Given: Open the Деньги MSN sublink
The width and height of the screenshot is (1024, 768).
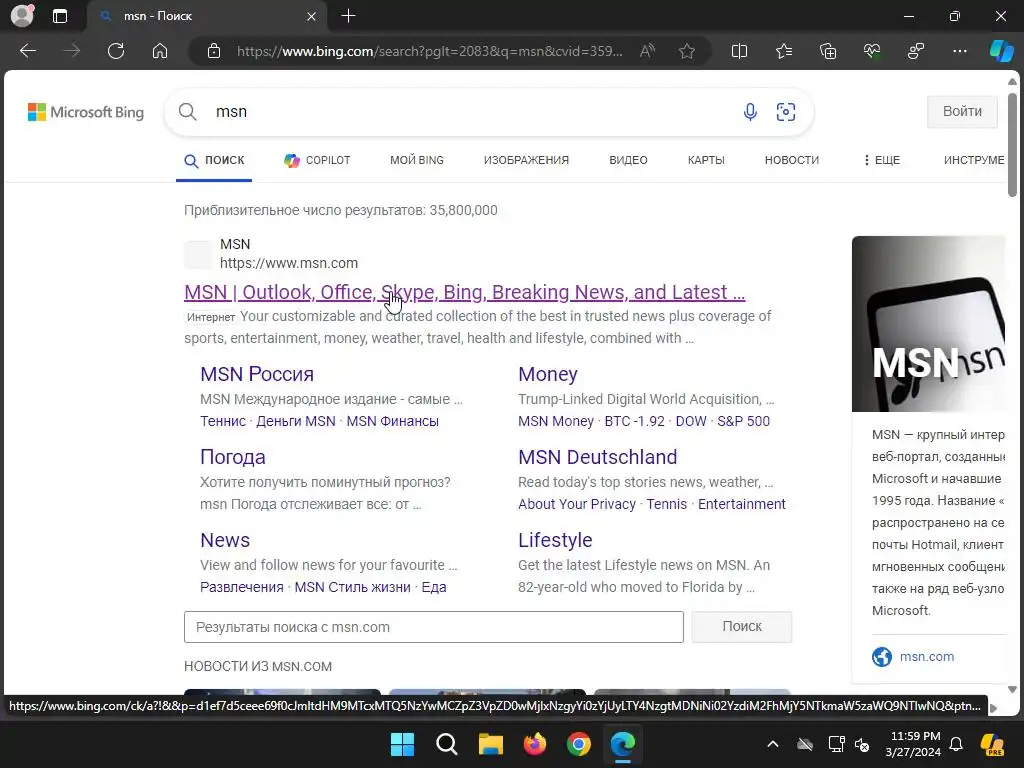Looking at the screenshot, I should coord(296,421).
